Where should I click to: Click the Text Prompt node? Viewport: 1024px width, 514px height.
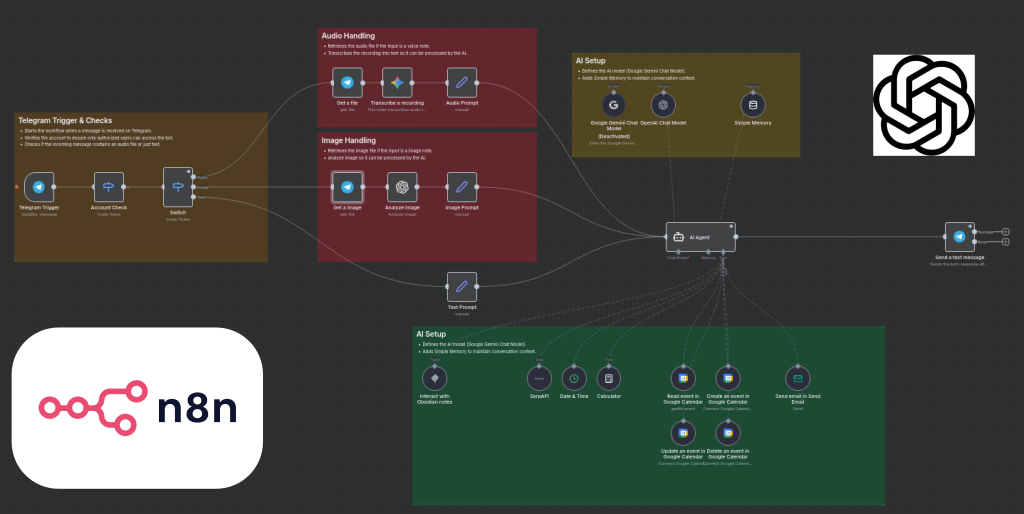[461, 287]
